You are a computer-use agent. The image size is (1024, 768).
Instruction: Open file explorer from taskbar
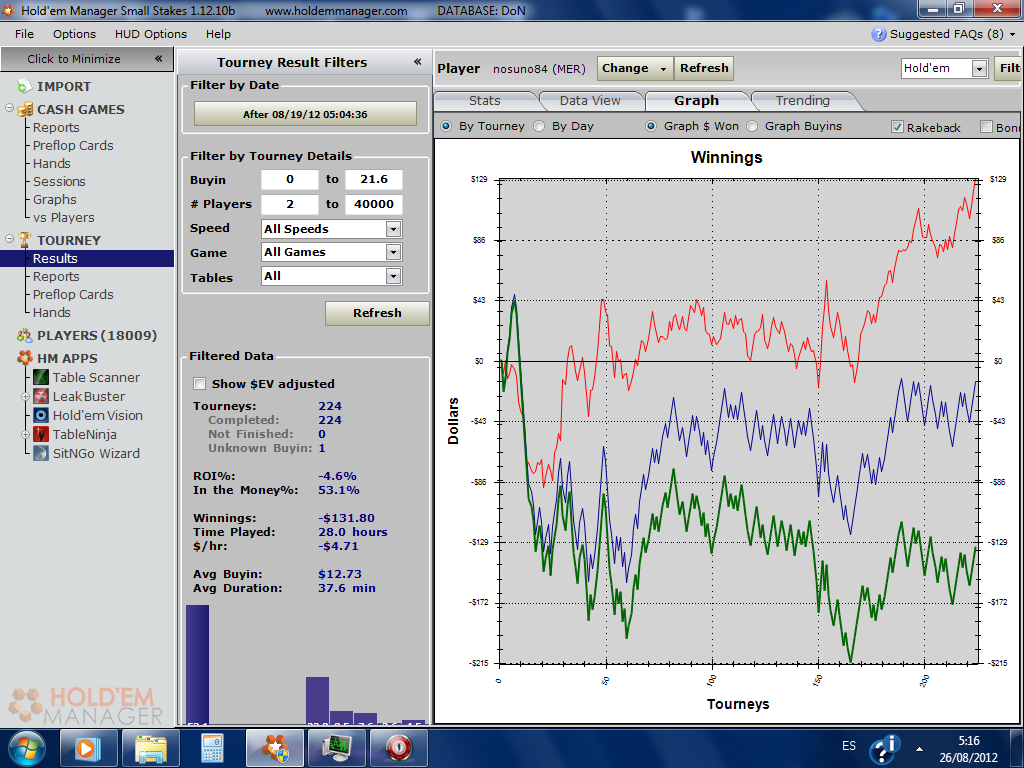point(149,748)
